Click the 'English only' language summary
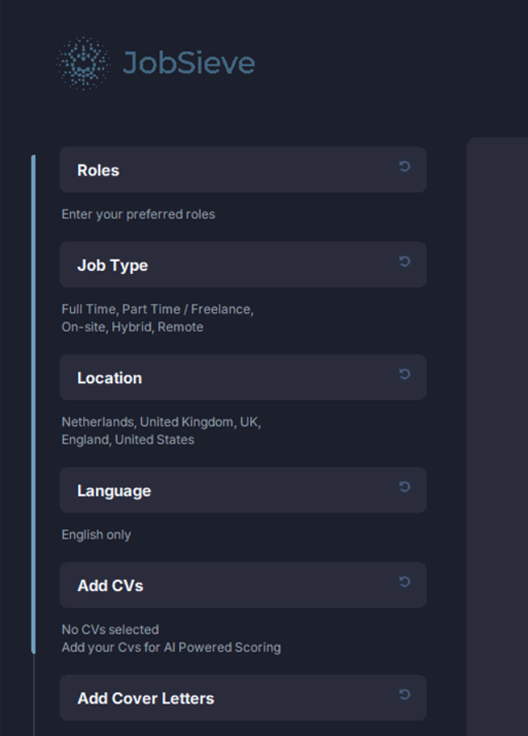The image size is (528, 736). [x=96, y=535]
